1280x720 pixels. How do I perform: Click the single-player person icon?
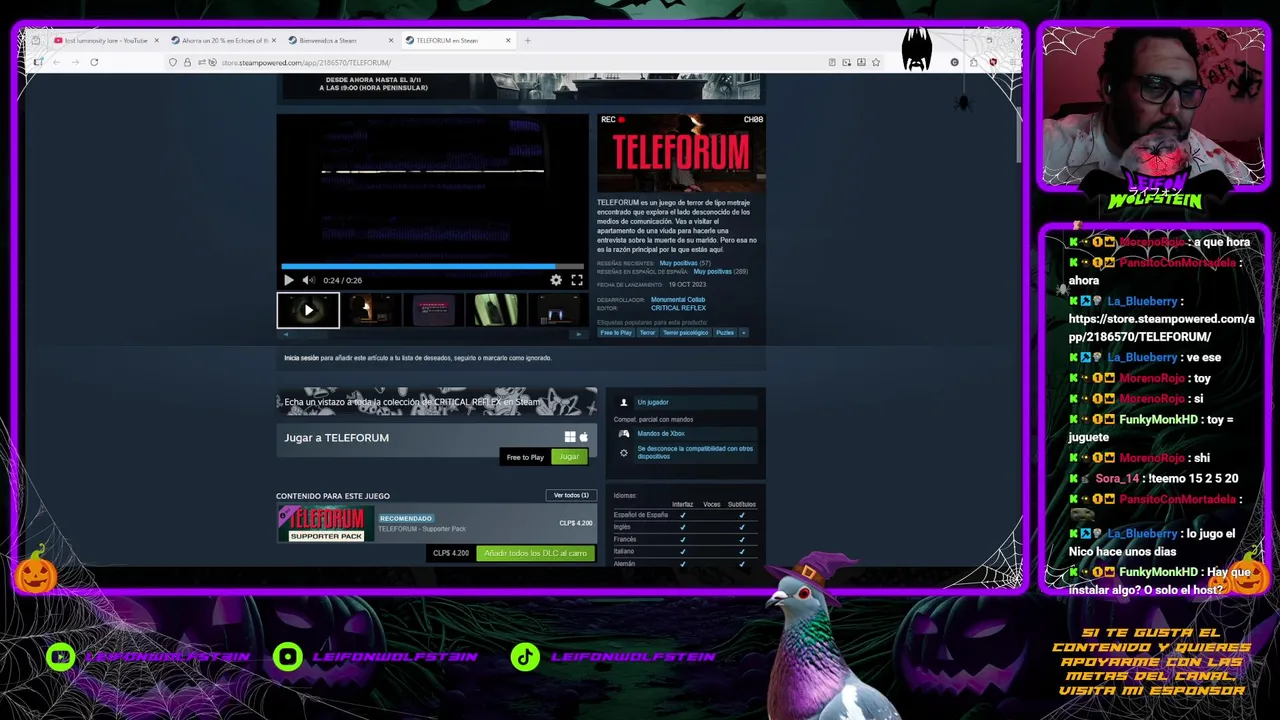[x=624, y=402]
